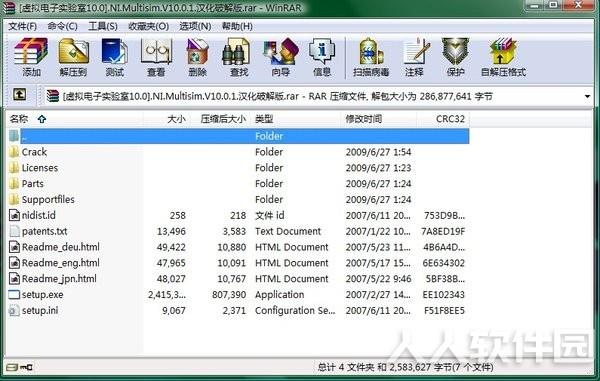This screenshot has width=600, height=381.
Task: Click the 添加 (Add) toolbar icon
Action: coord(31,57)
